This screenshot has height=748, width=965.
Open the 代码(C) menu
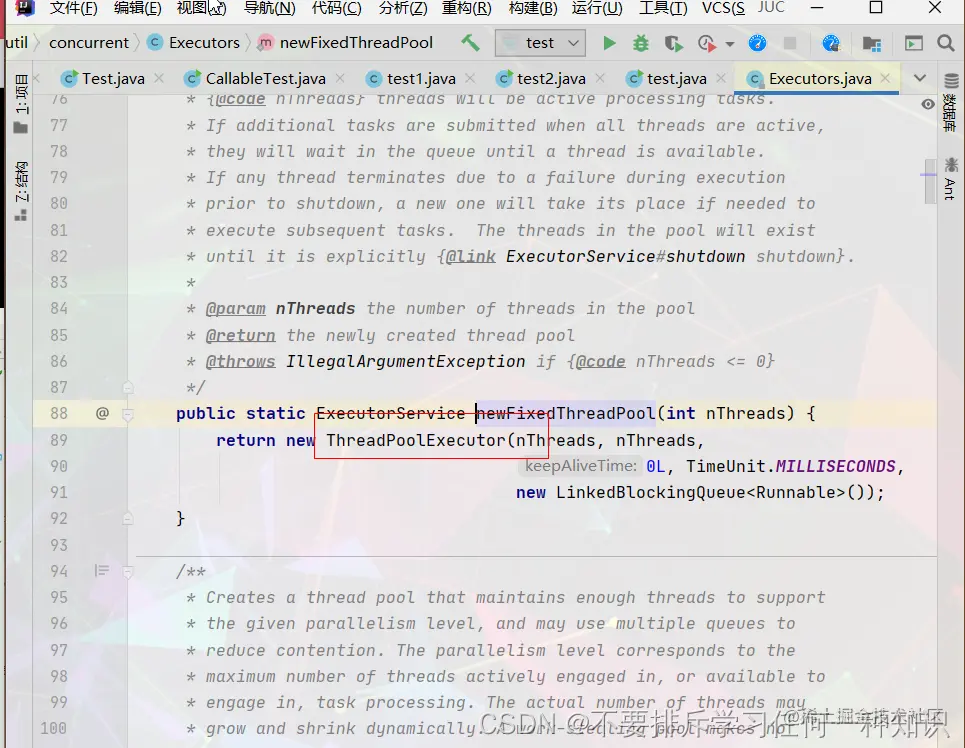coord(337,8)
